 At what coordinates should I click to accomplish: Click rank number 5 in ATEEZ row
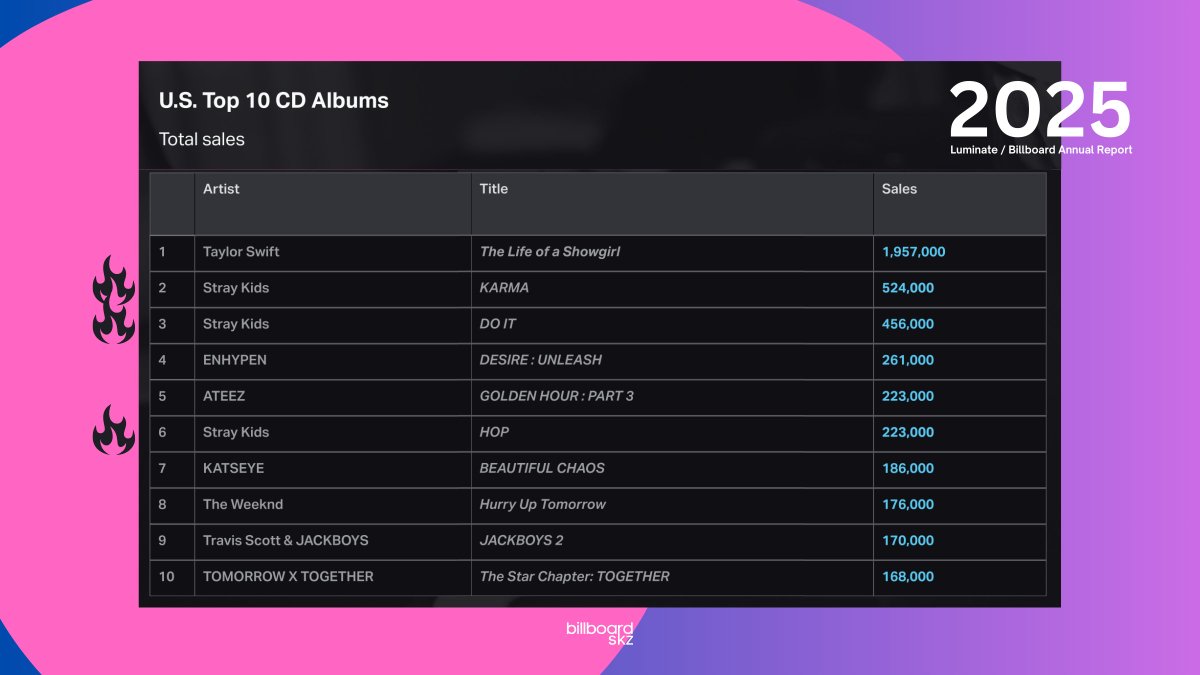[x=163, y=396]
